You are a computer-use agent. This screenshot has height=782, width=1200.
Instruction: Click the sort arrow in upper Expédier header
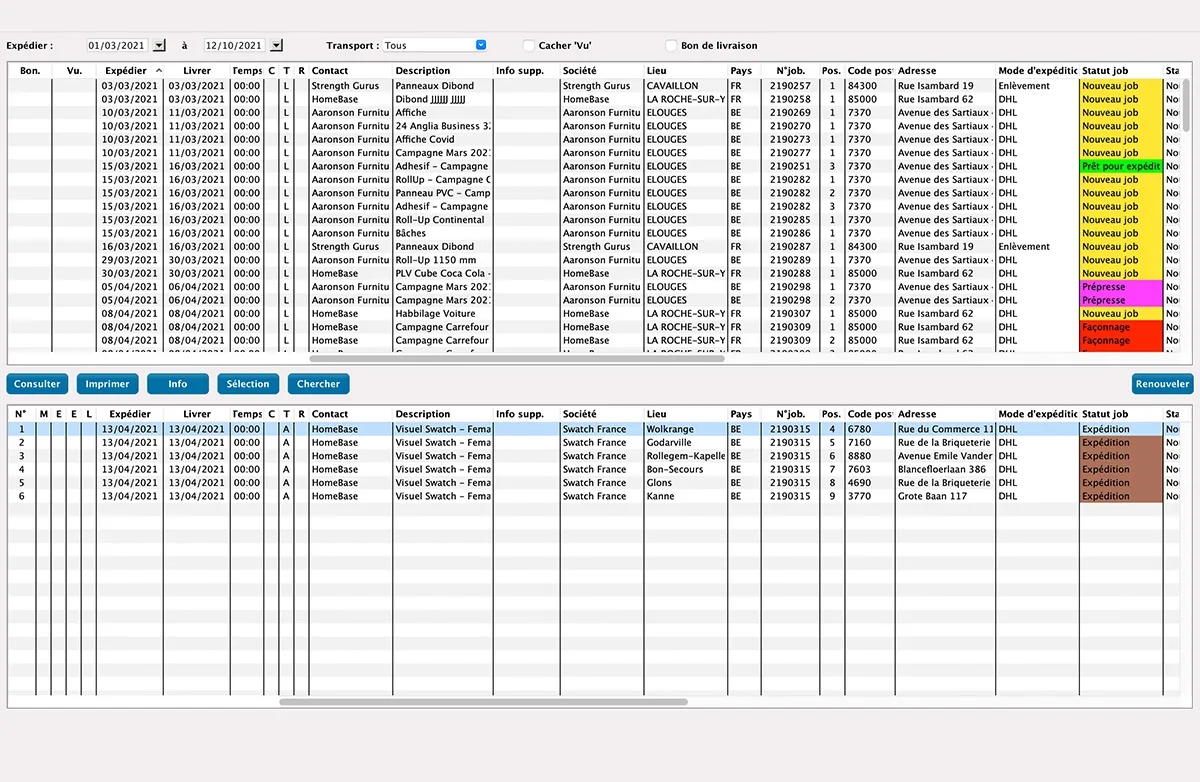point(159,71)
